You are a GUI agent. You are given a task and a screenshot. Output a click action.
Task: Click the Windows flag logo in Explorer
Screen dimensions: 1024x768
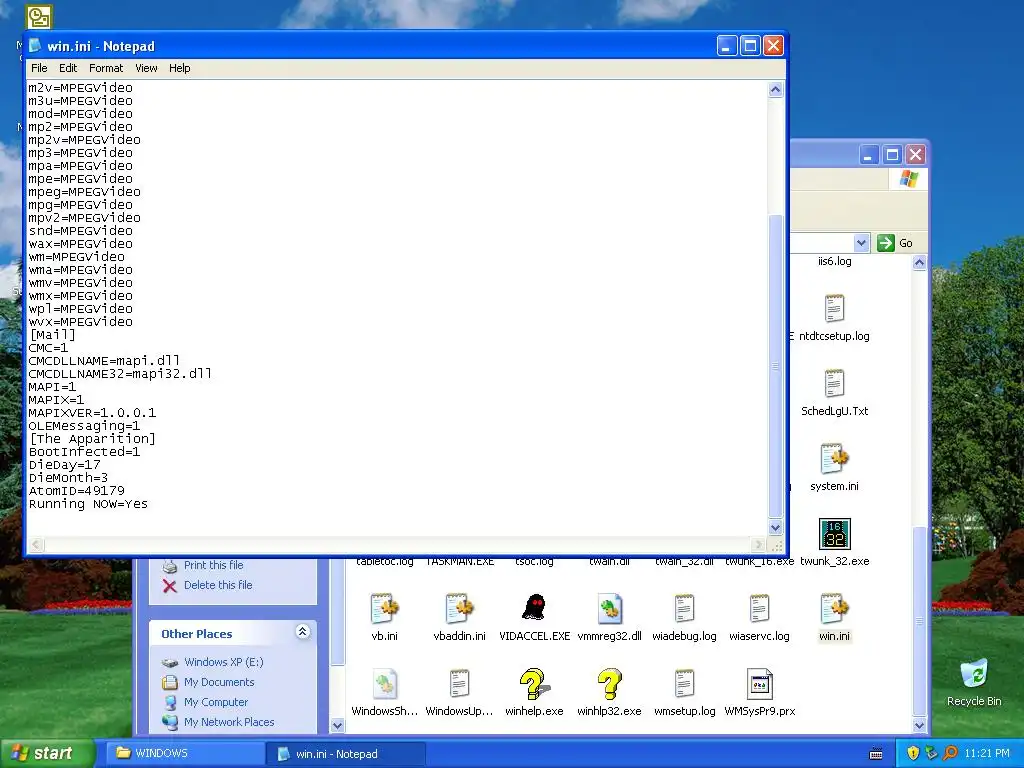(908, 178)
